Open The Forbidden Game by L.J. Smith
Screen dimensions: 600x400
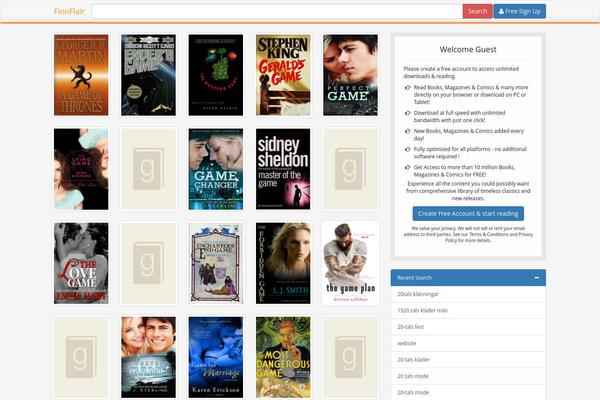point(283,263)
